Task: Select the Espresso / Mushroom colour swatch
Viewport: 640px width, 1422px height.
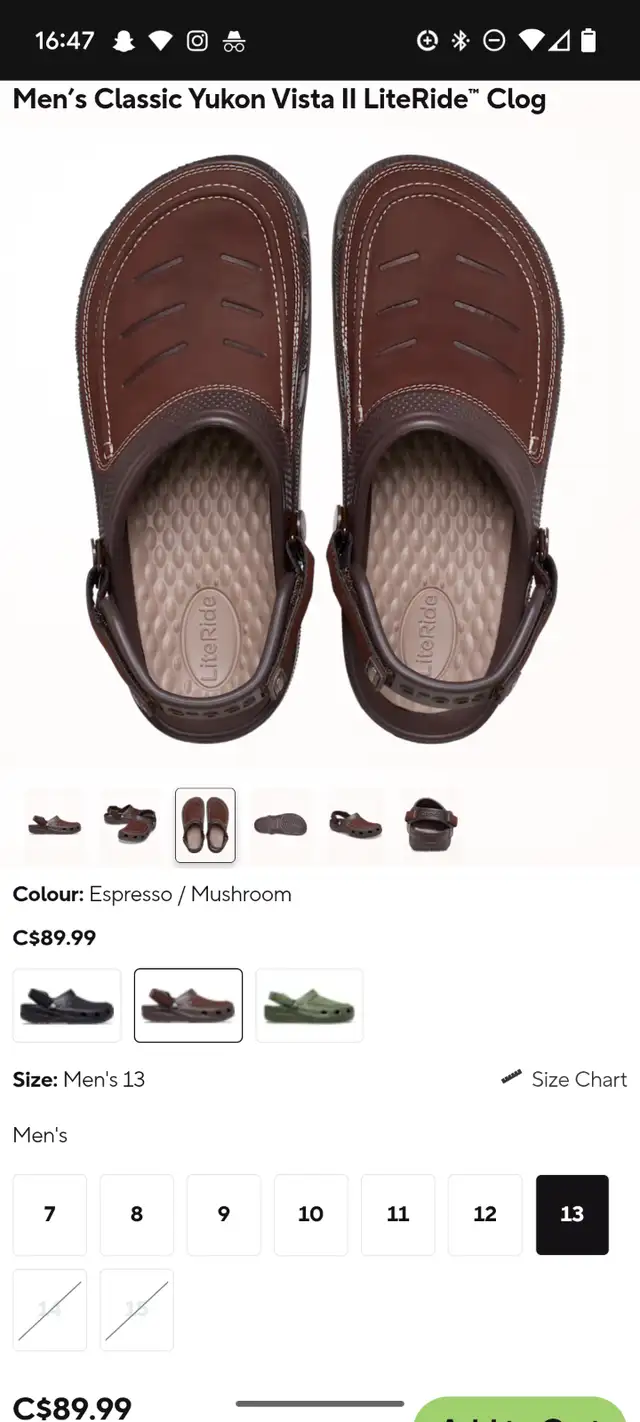Action: coord(188,1005)
